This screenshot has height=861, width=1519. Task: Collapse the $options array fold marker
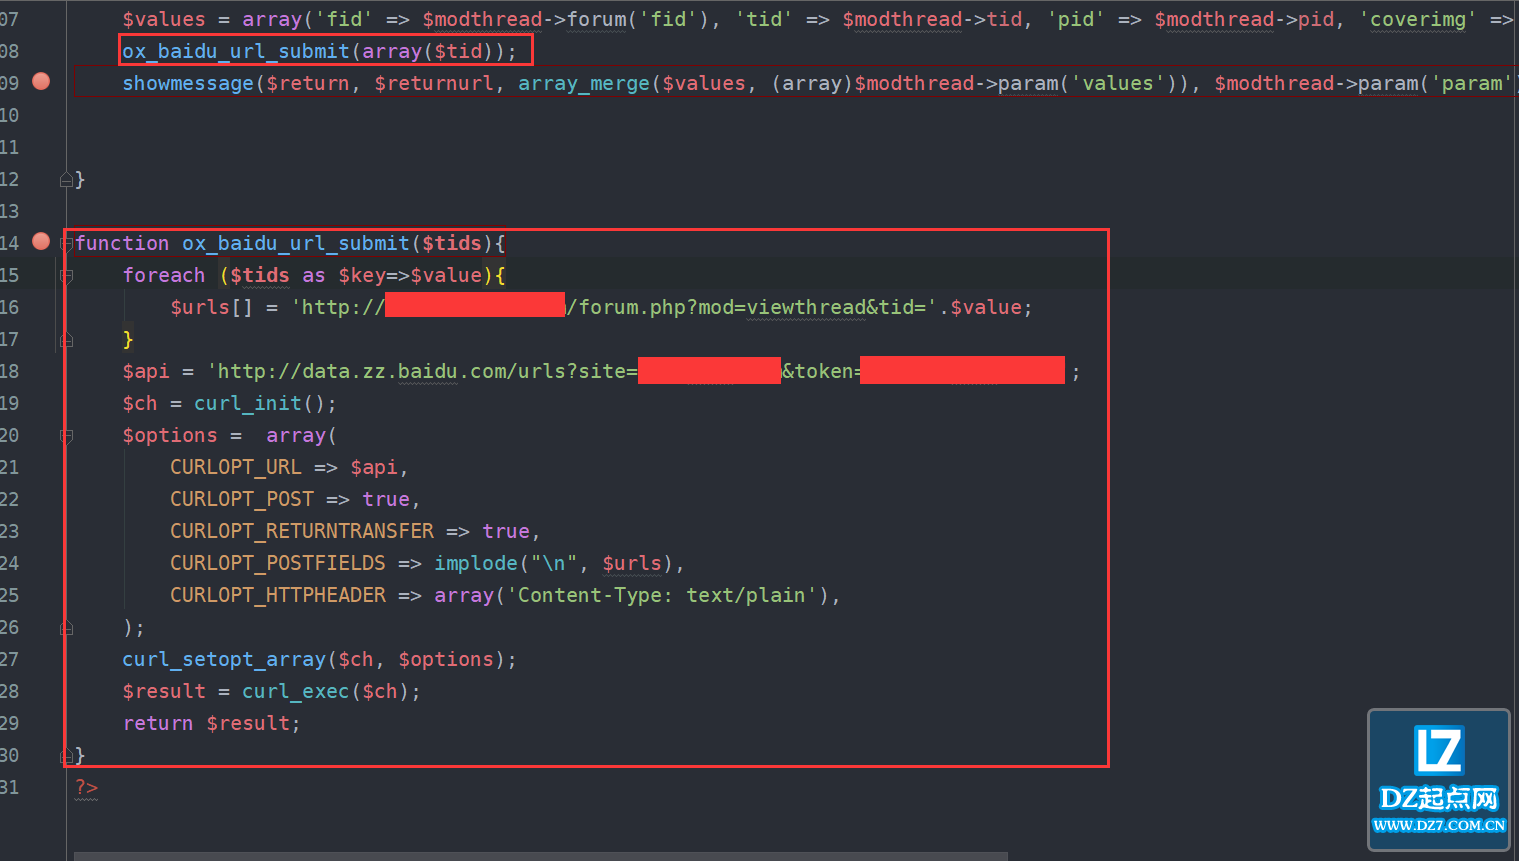click(66, 435)
